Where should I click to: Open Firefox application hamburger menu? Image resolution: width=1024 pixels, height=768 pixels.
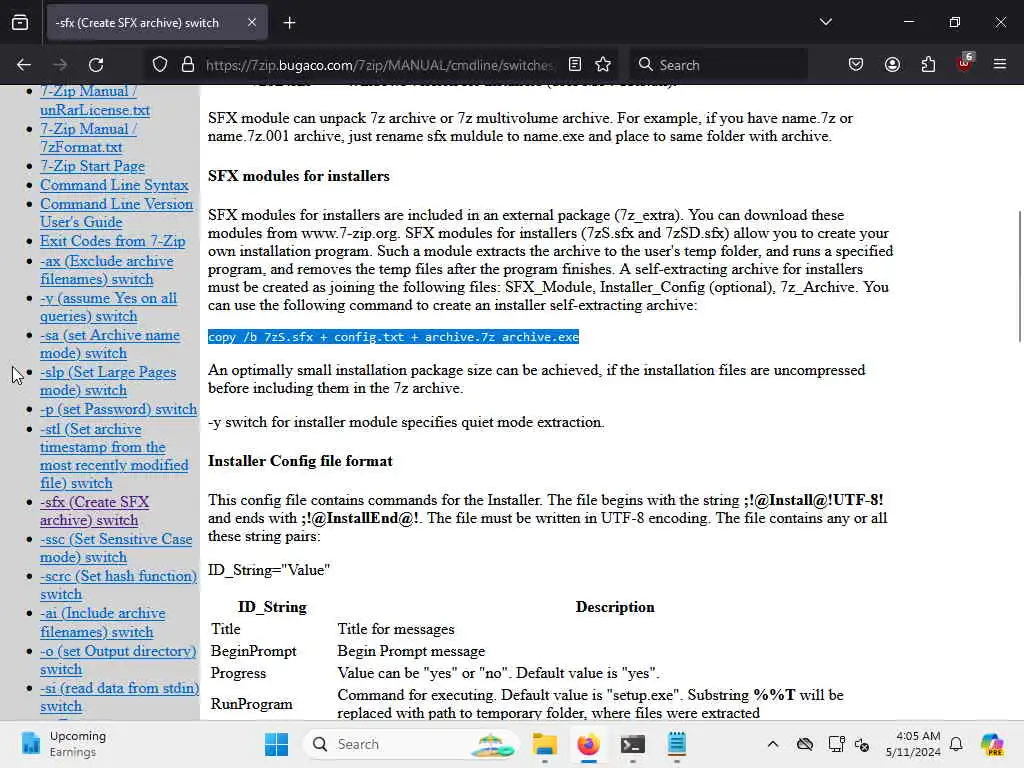tap(1000, 64)
